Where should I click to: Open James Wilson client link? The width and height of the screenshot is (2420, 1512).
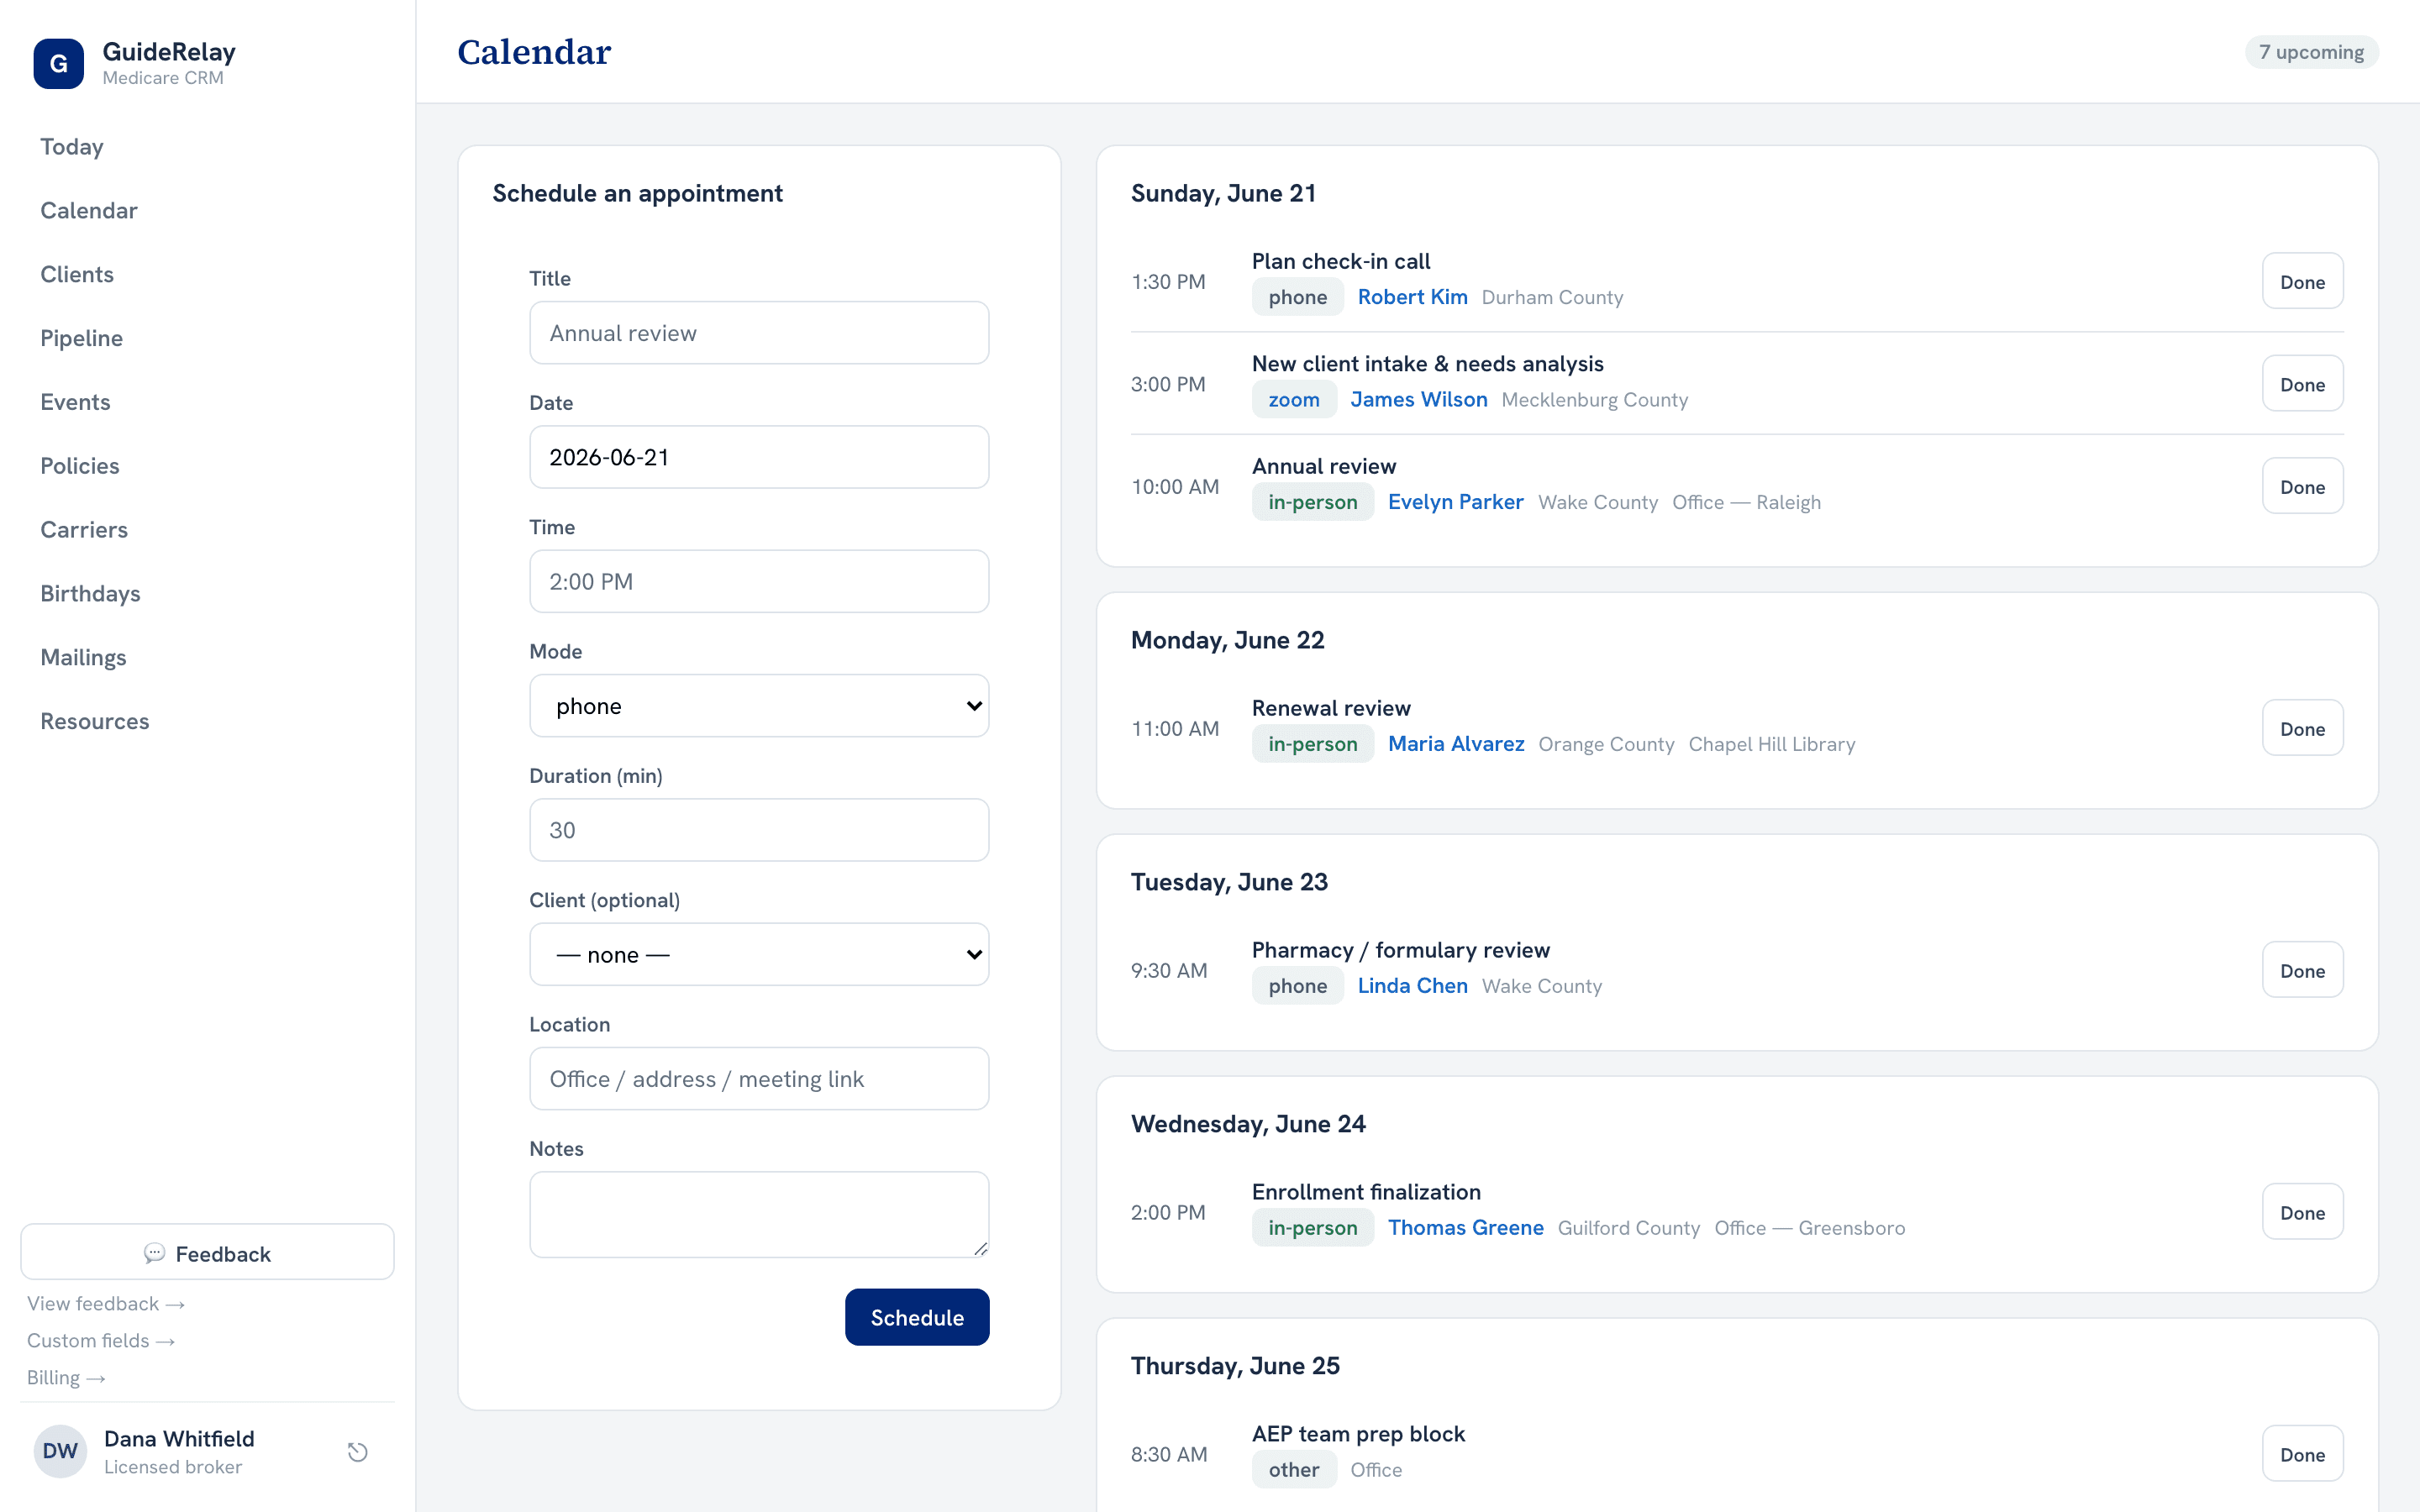[1418, 400]
